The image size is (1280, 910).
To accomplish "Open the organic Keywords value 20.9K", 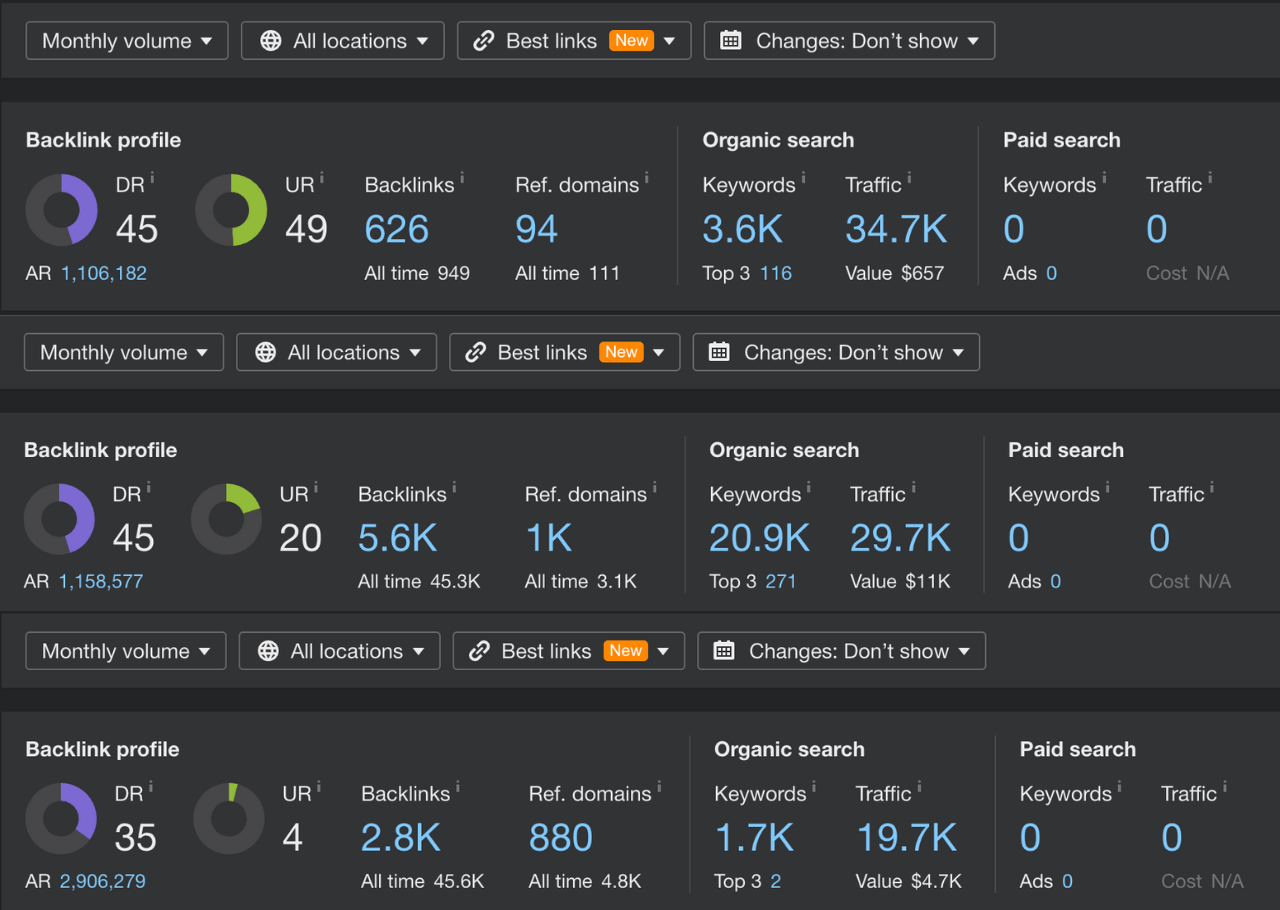I will 759,539.
